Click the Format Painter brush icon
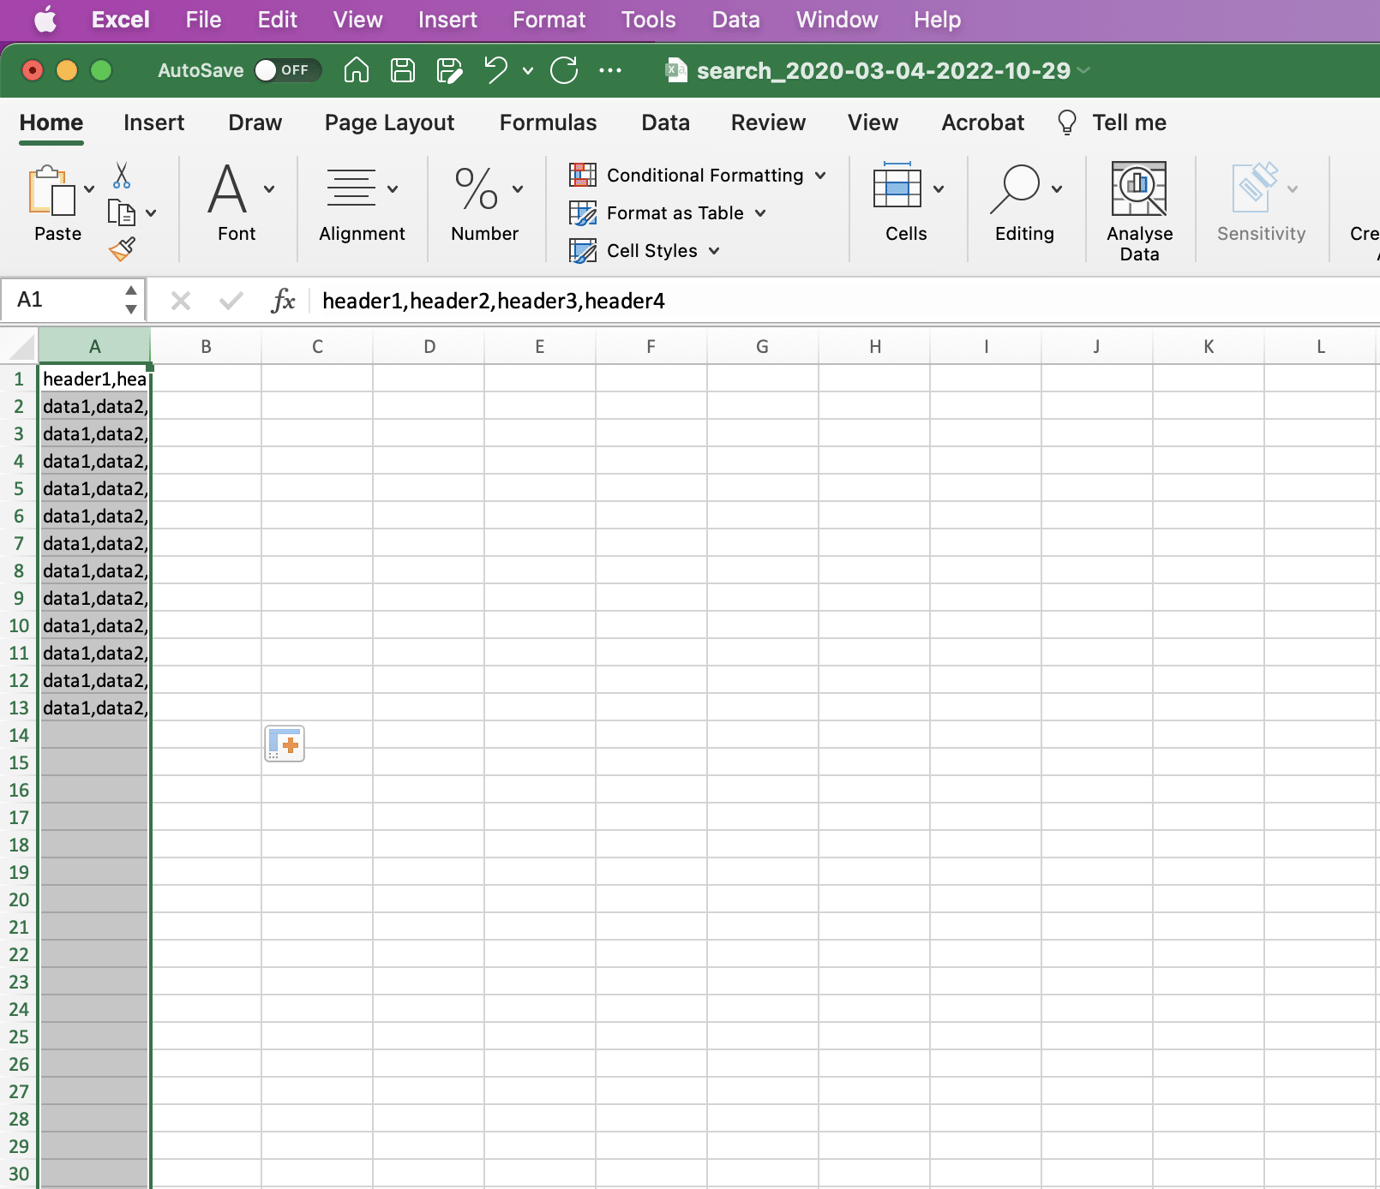The image size is (1380, 1189). click(x=122, y=249)
